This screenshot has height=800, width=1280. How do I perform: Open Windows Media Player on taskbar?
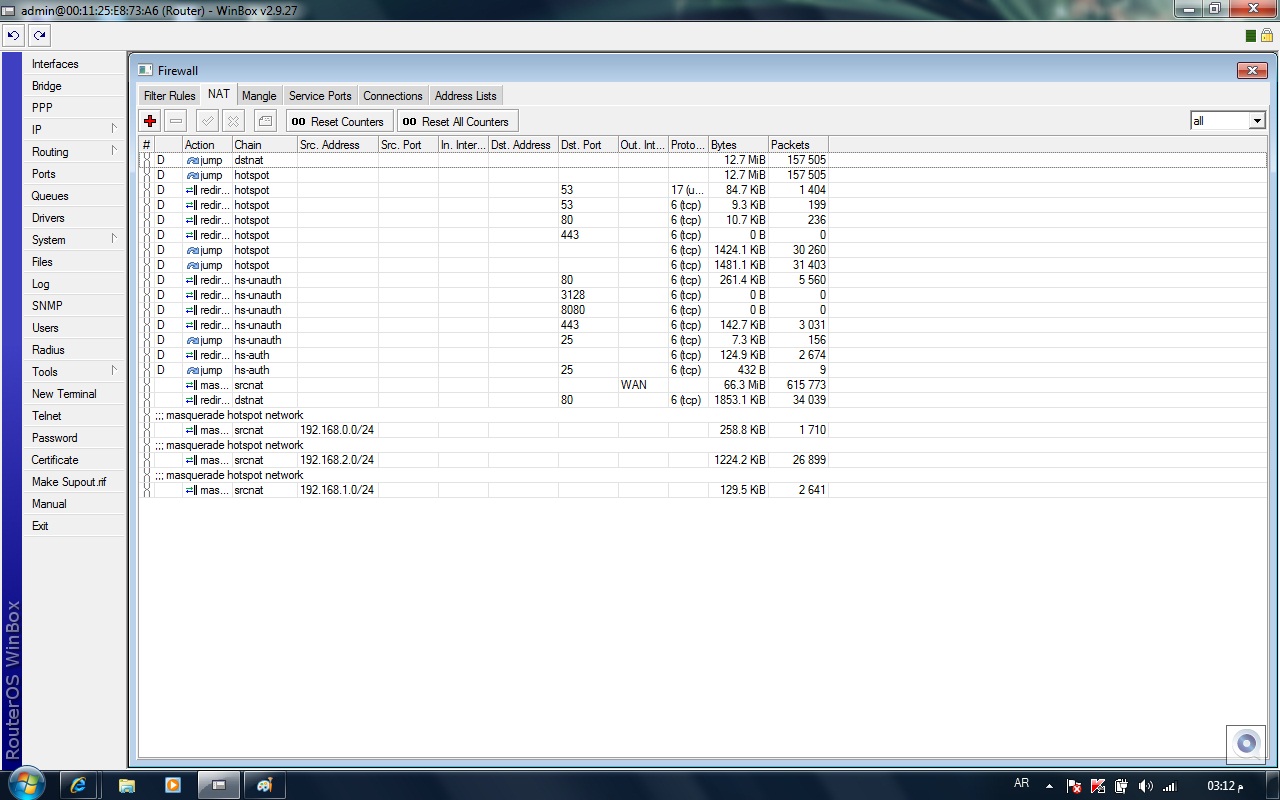(x=173, y=785)
